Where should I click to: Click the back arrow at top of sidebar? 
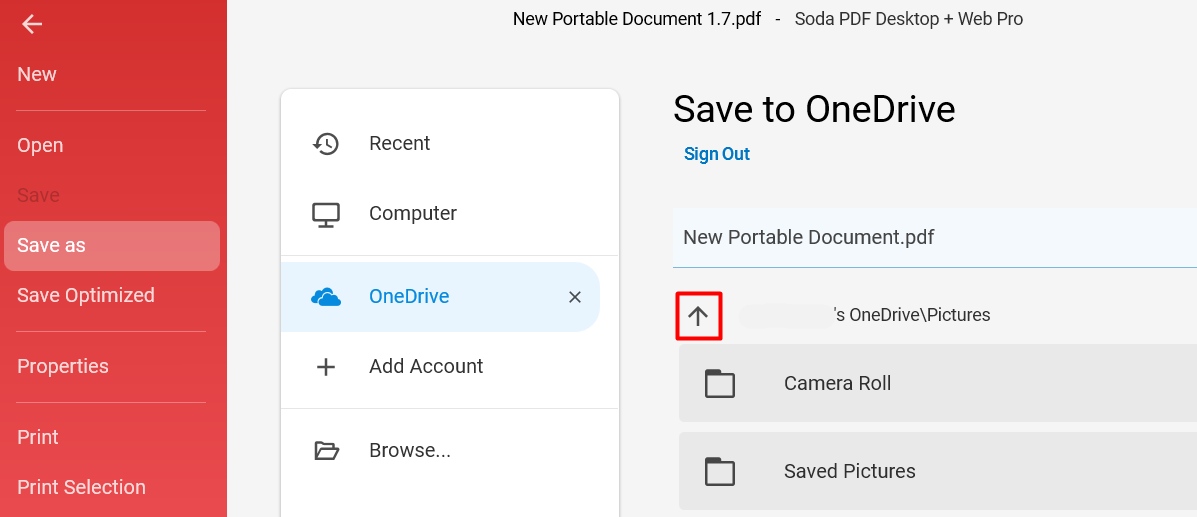point(31,24)
